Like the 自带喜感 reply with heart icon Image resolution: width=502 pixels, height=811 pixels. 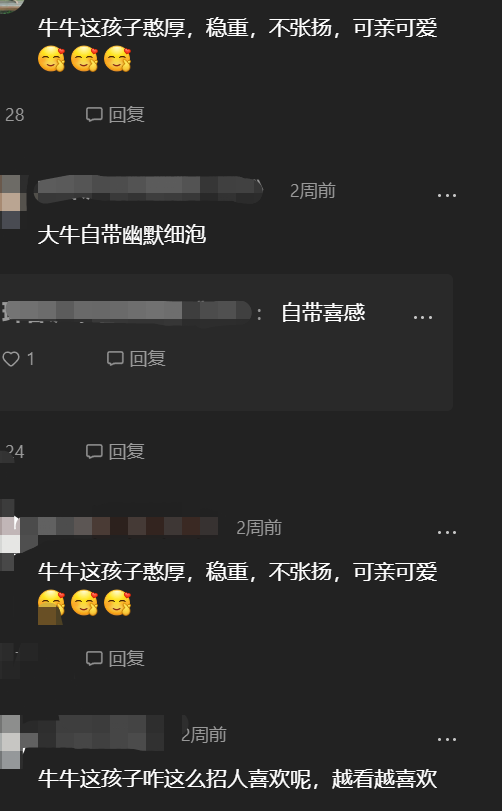point(11,358)
